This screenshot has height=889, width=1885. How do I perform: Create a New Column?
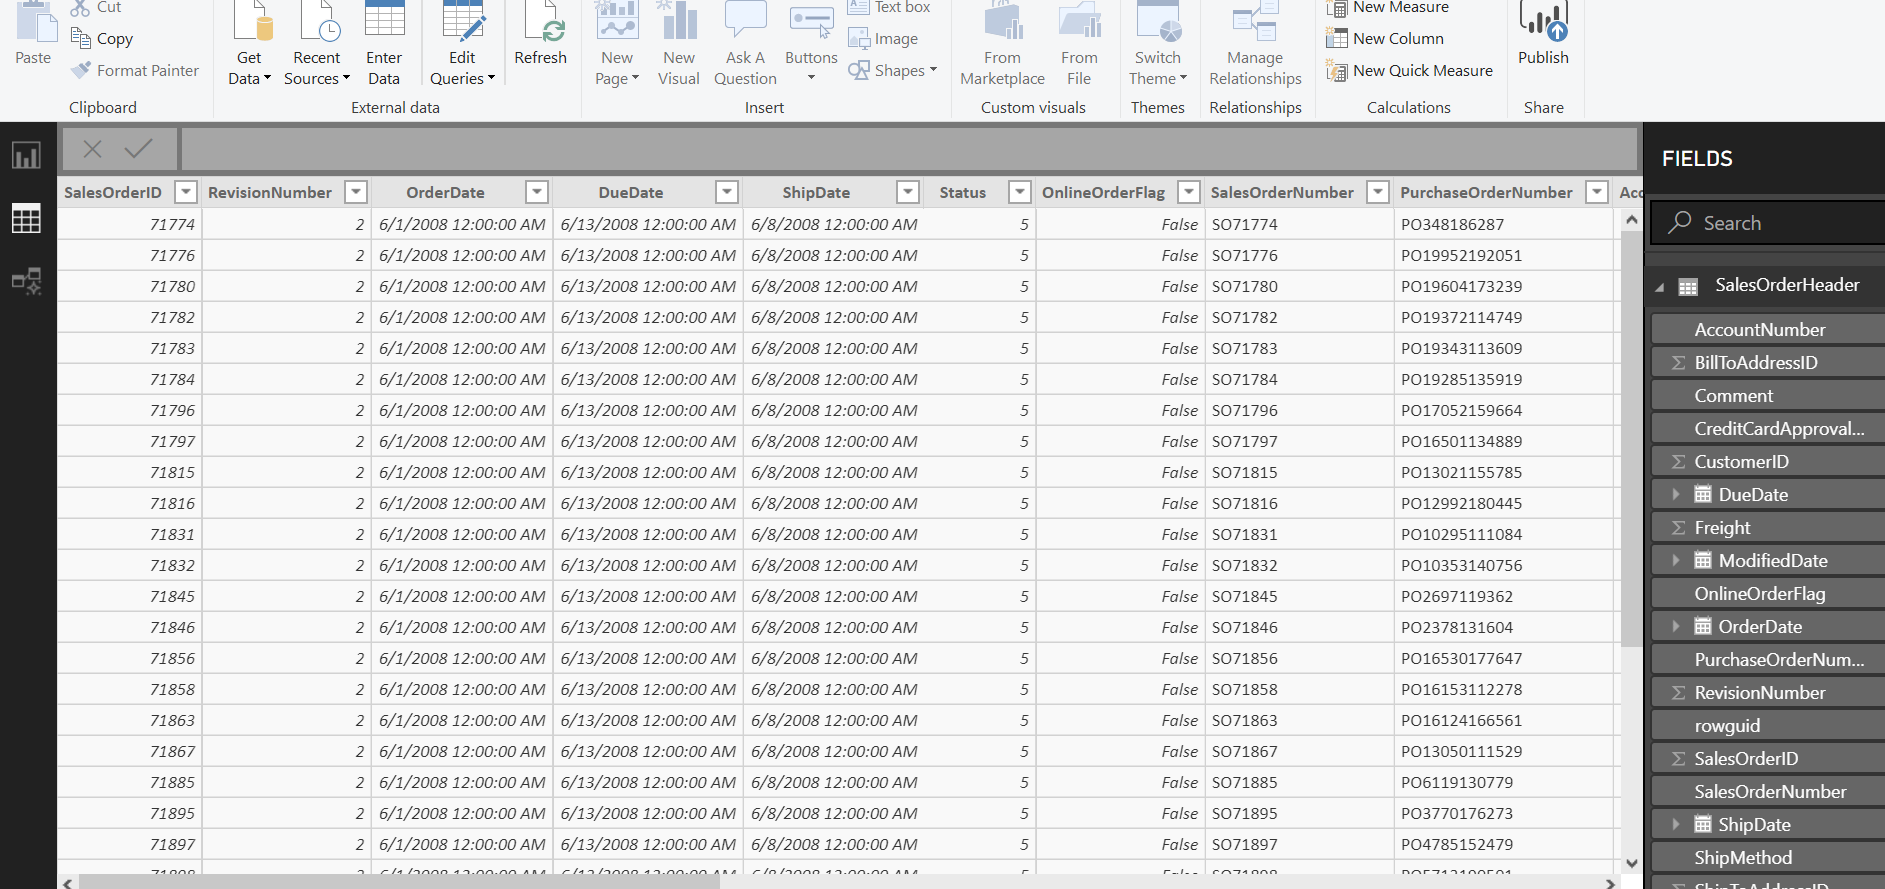[x=1385, y=39]
